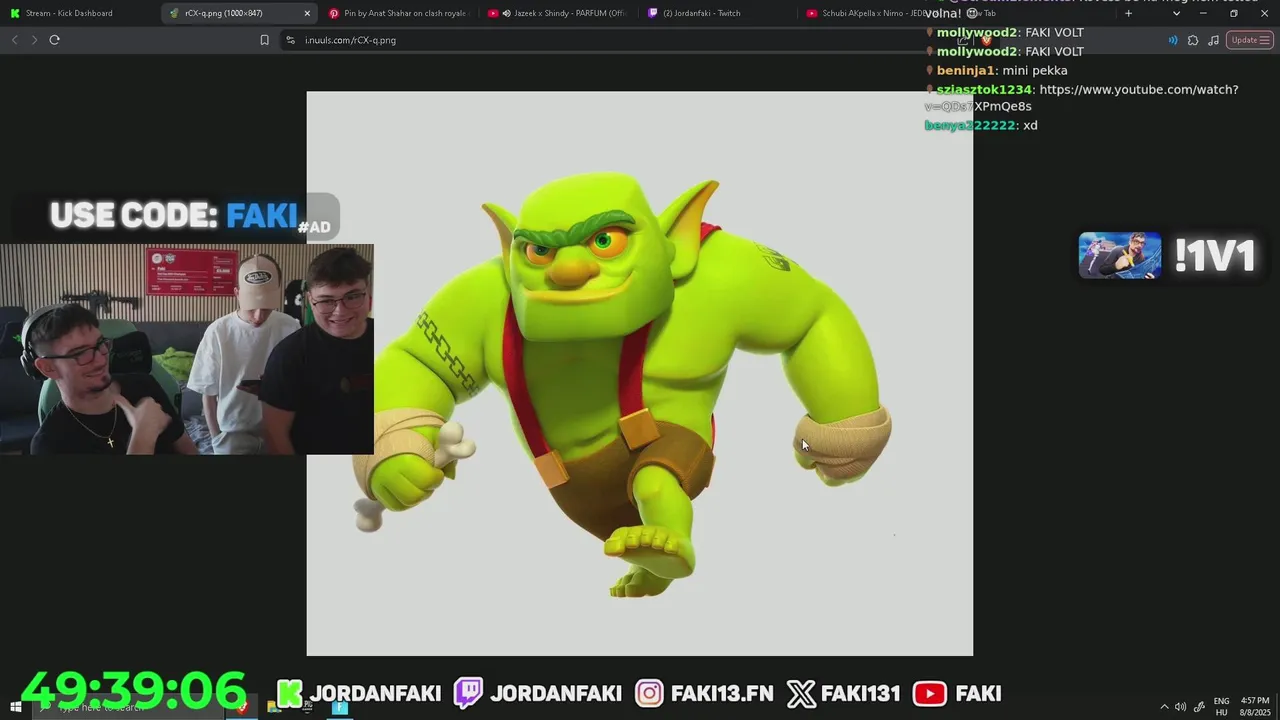Open the Fortnite taskbar icon
This screenshot has height=720, width=1280.
(340, 707)
